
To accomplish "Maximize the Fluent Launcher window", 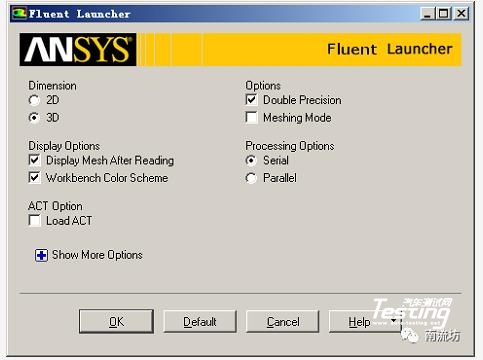I will click(444, 14).
